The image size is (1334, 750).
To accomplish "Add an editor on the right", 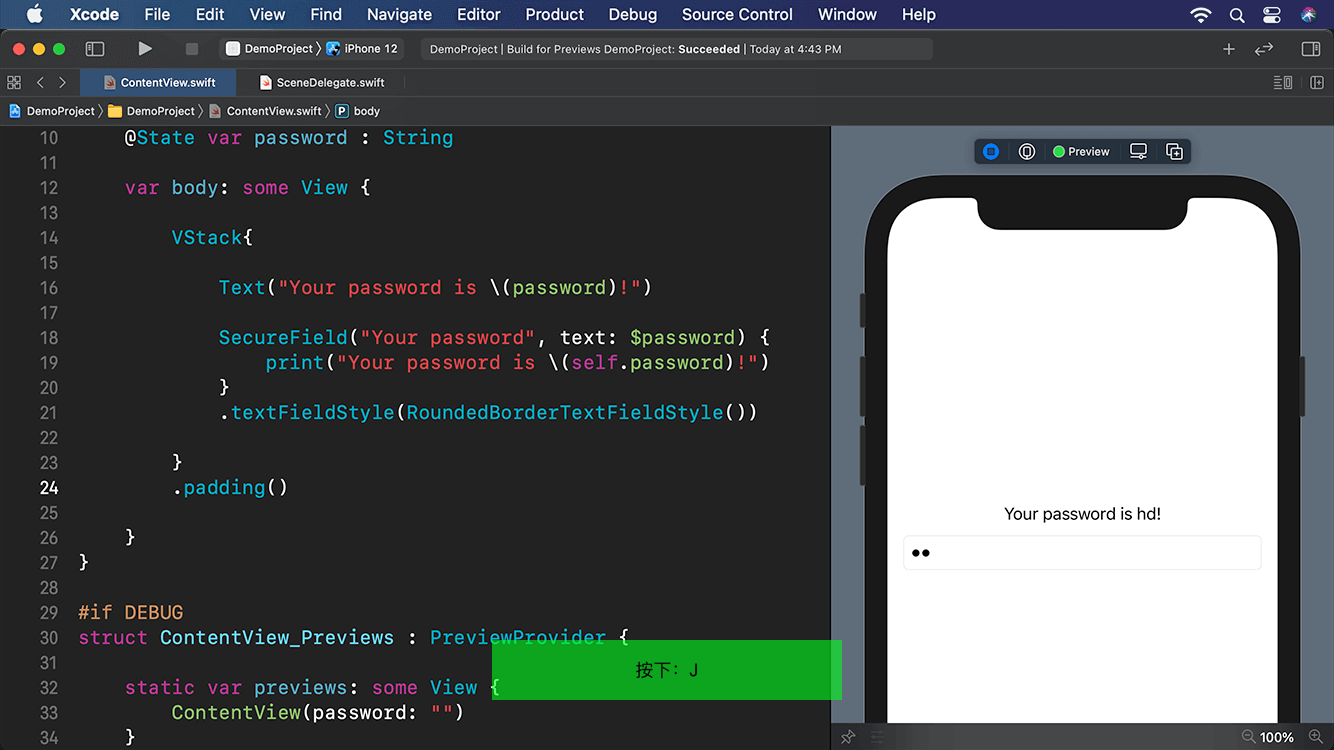I will click(x=1317, y=82).
